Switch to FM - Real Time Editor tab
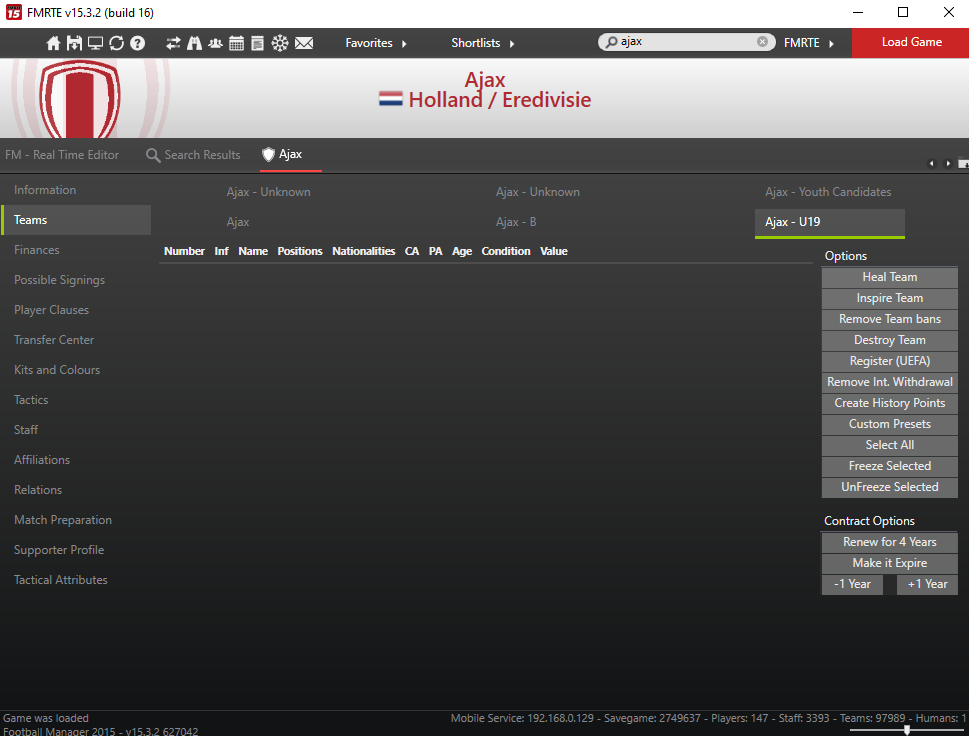This screenshot has width=969, height=736. (x=62, y=155)
